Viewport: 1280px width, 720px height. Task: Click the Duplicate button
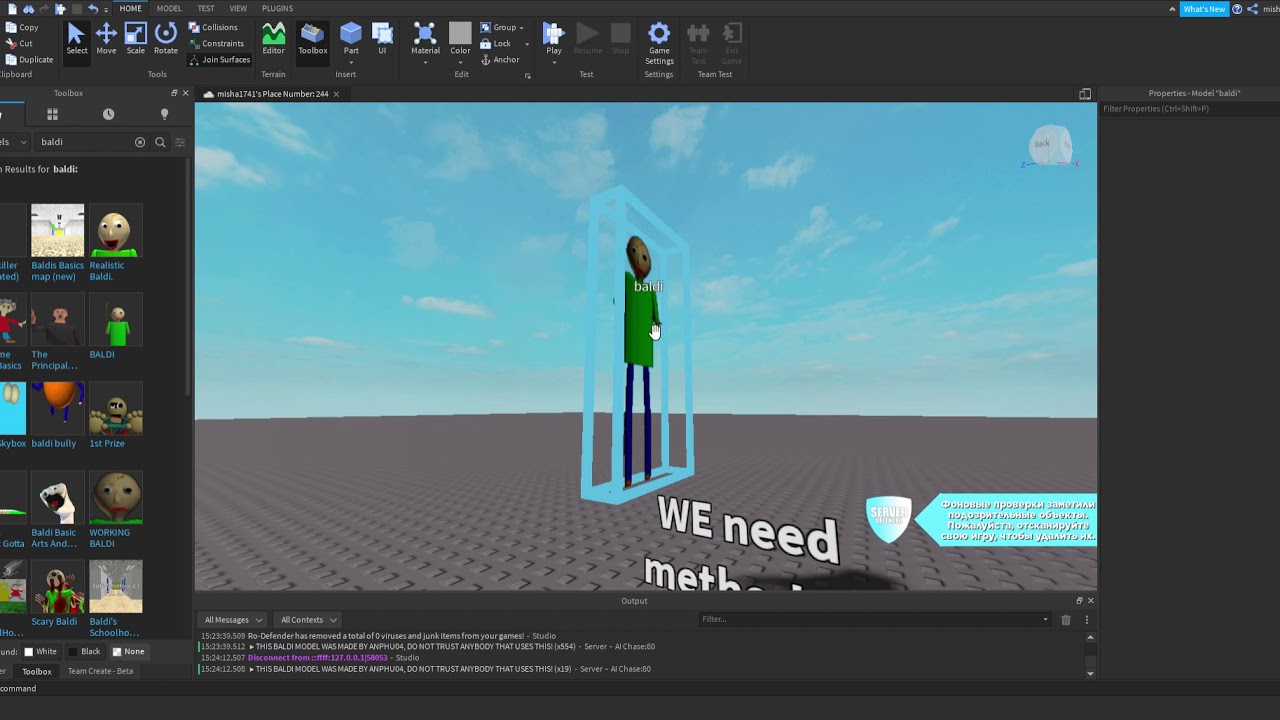click(x=29, y=59)
